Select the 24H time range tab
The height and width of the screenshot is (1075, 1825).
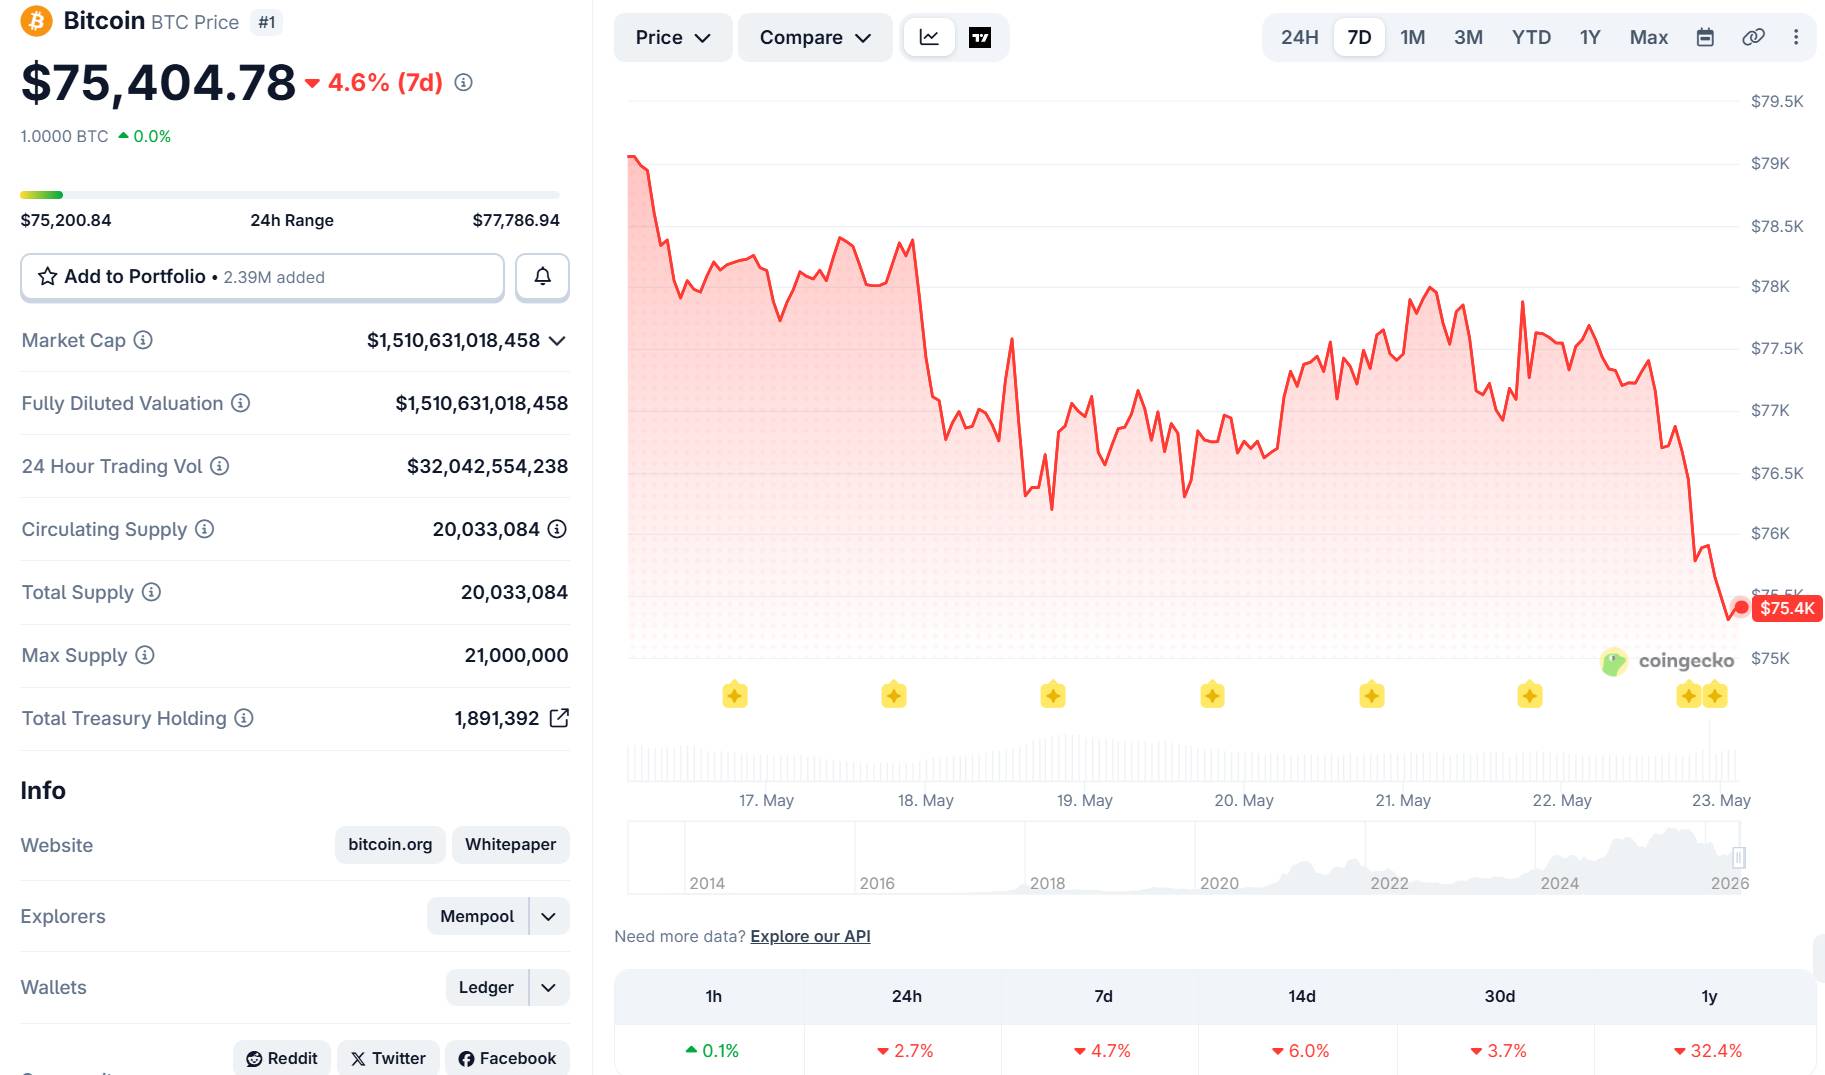coord(1300,37)
